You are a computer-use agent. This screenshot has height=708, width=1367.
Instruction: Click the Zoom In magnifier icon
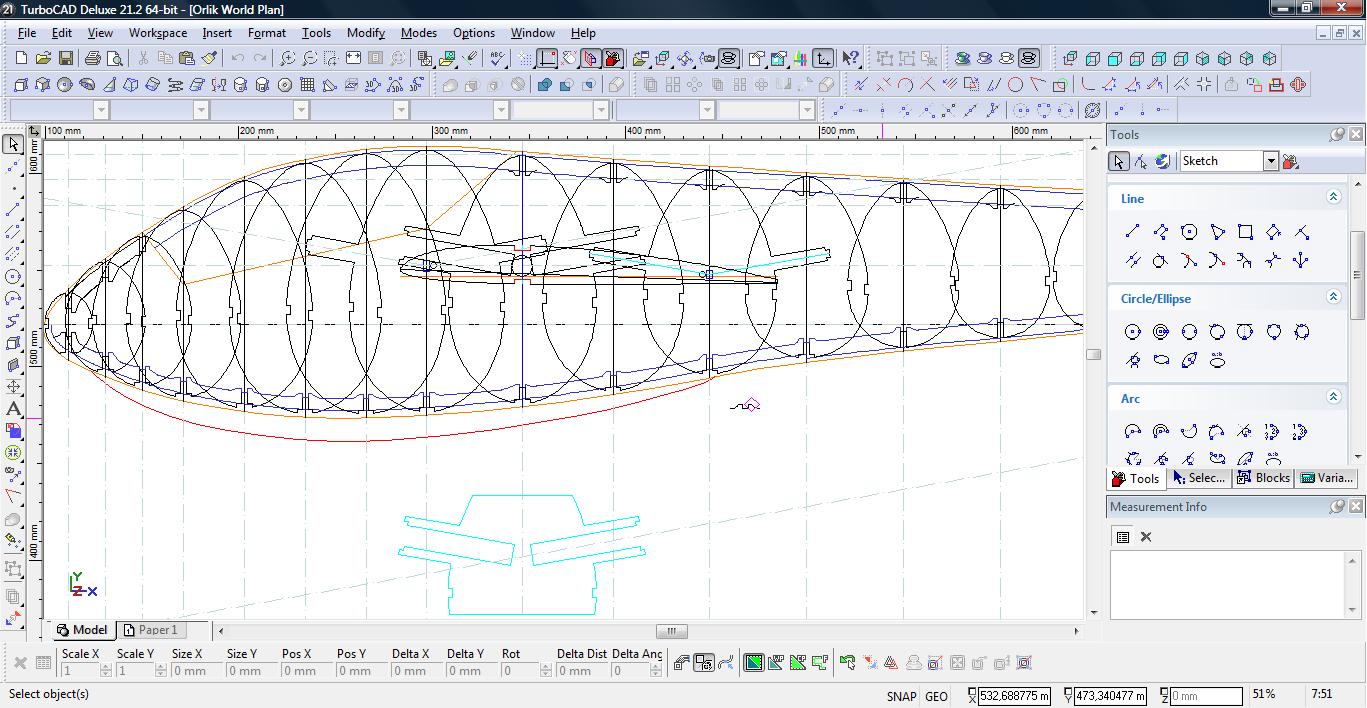coord(287,59)
